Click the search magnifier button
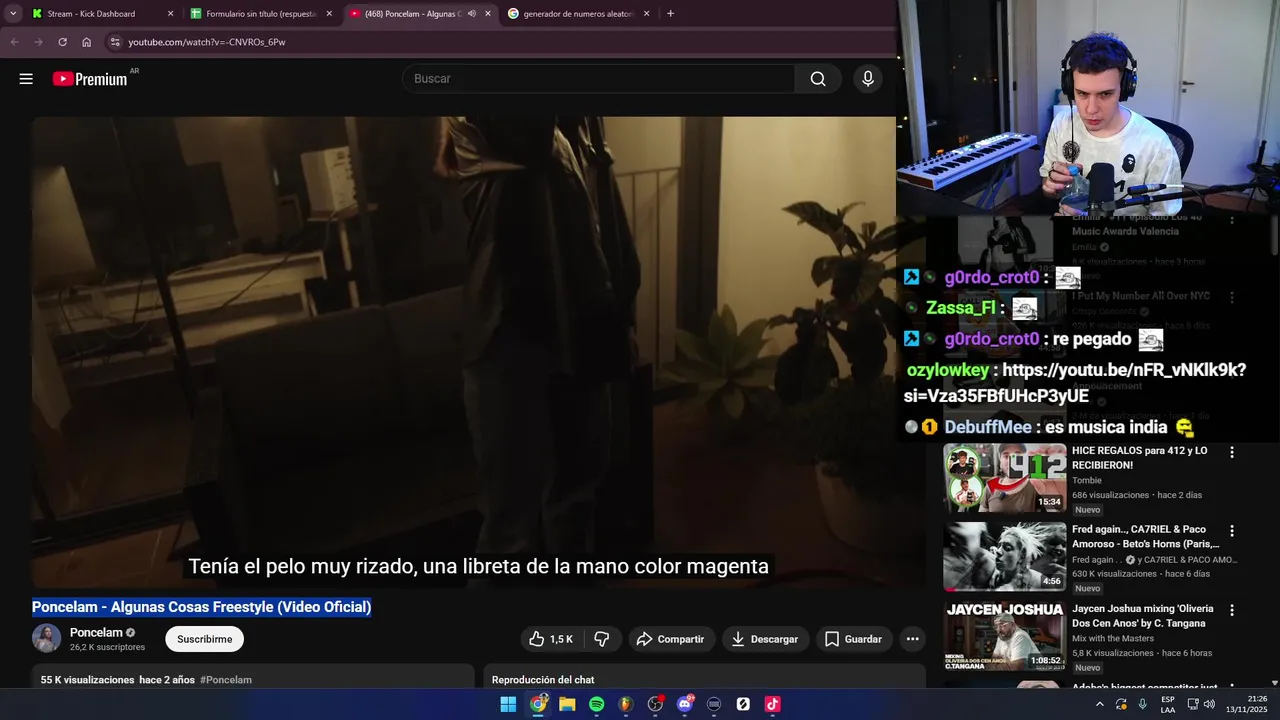 (x=818, y=79)
